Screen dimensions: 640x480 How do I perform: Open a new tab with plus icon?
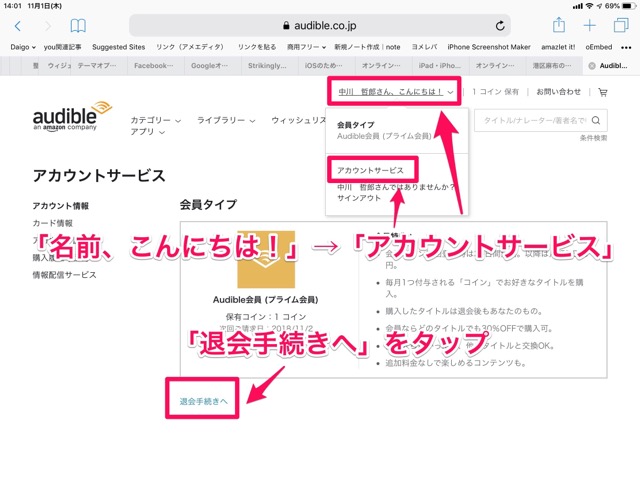[x=591, y=26]
